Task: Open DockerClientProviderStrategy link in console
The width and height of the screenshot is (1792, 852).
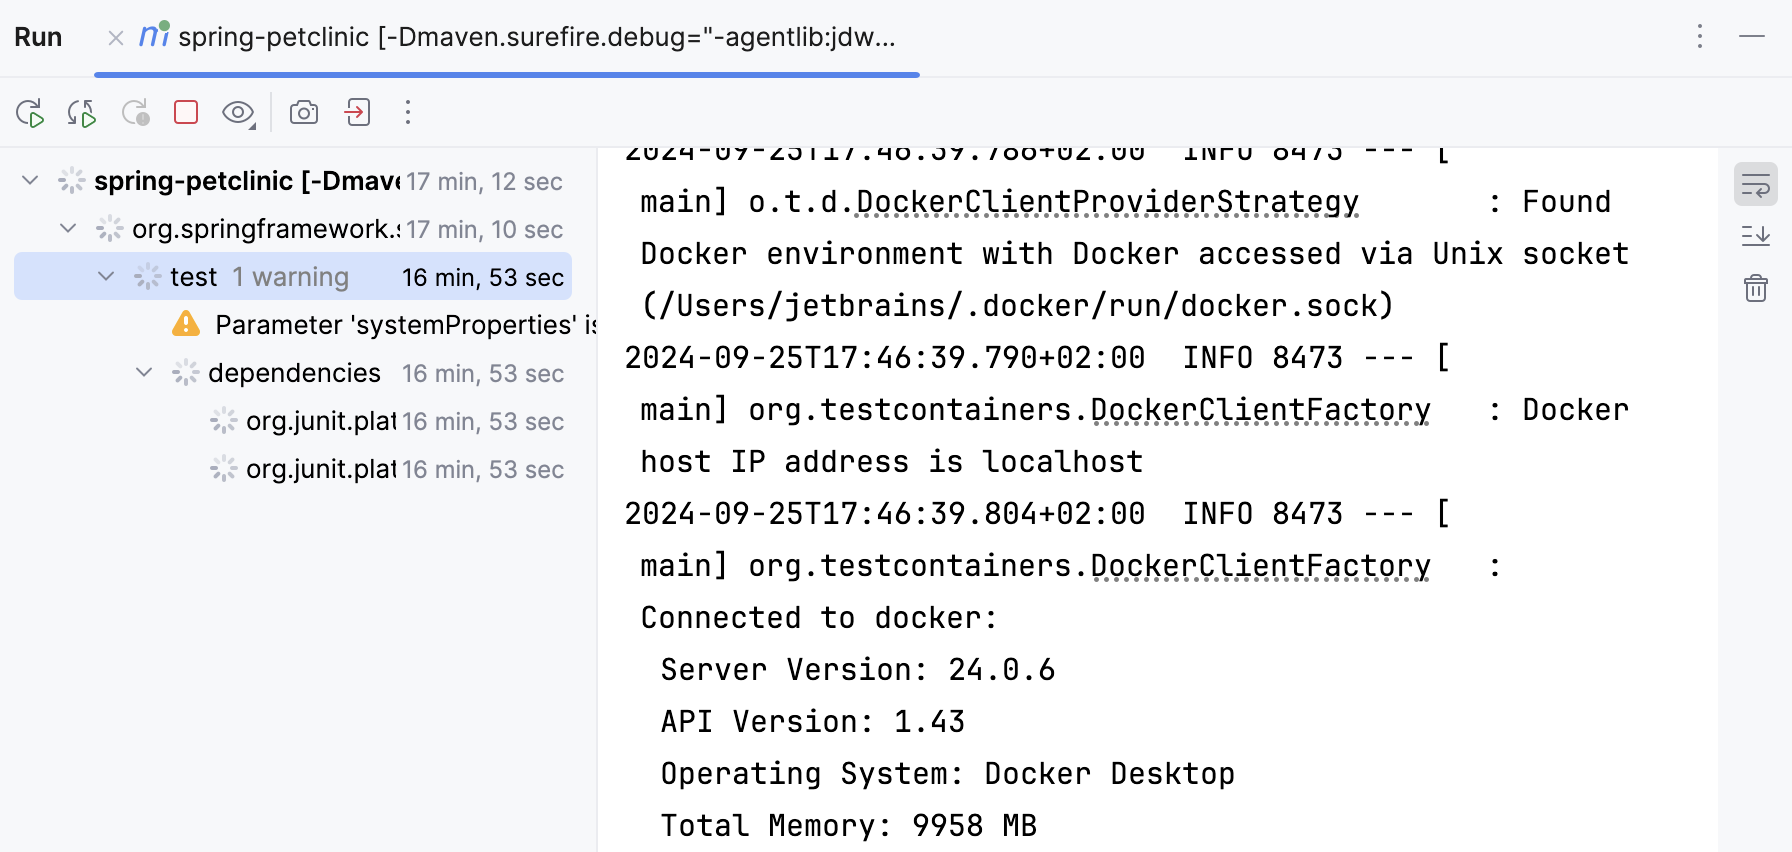Action: click(x=1107, y=202)
